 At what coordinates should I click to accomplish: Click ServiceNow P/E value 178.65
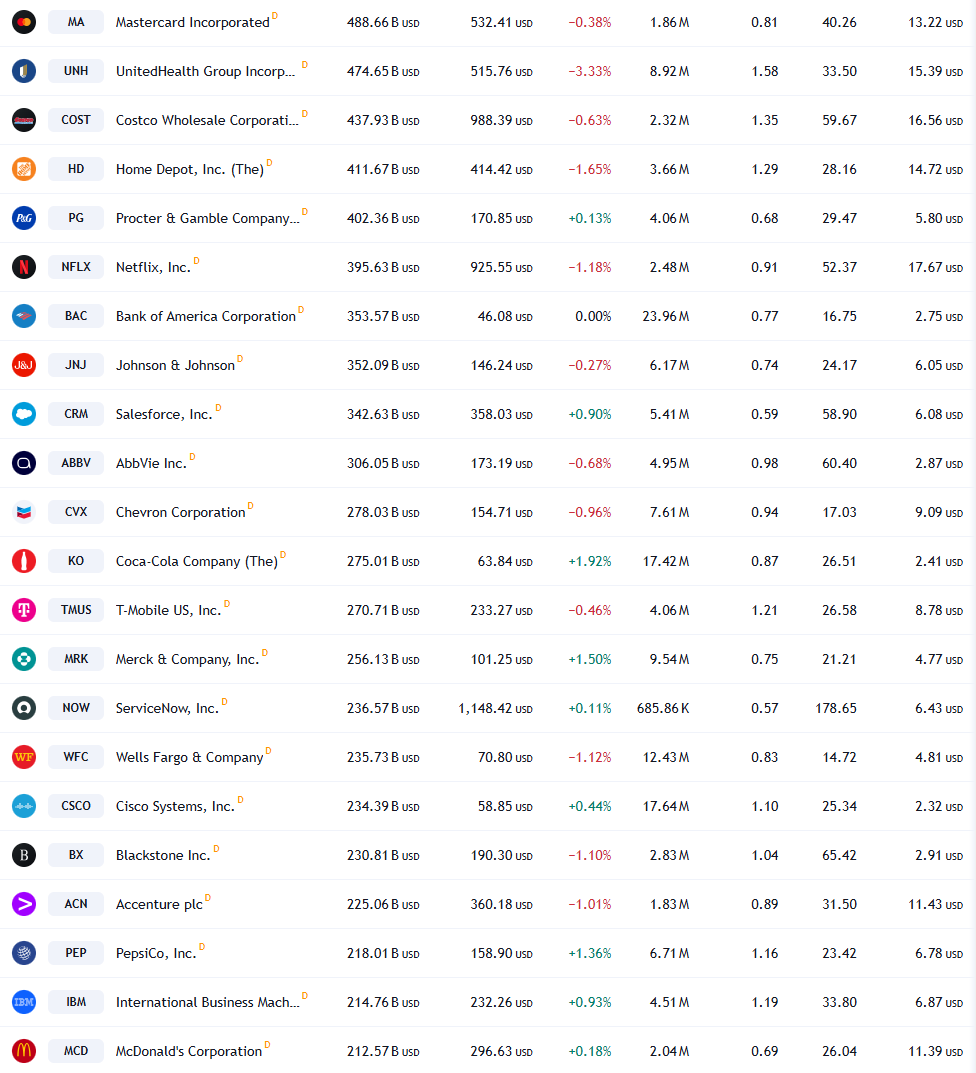836,708
